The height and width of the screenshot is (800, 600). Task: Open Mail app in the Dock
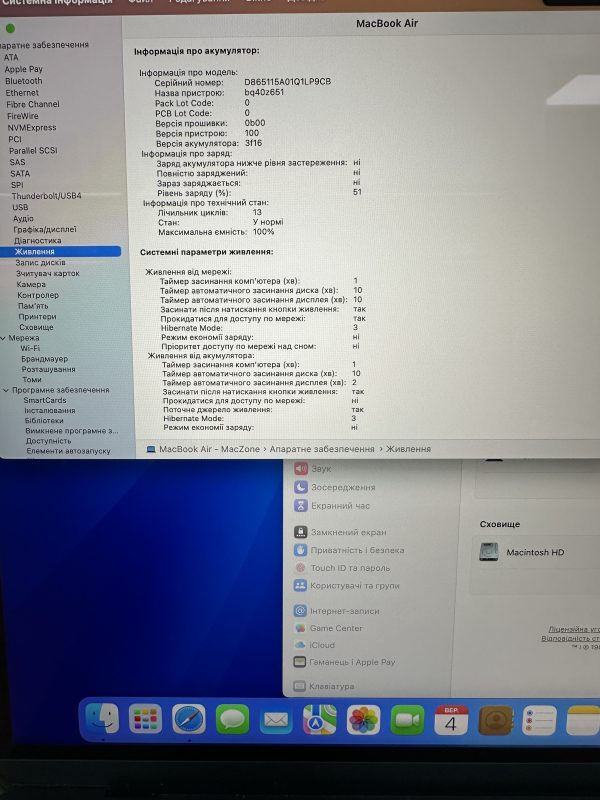276,720
